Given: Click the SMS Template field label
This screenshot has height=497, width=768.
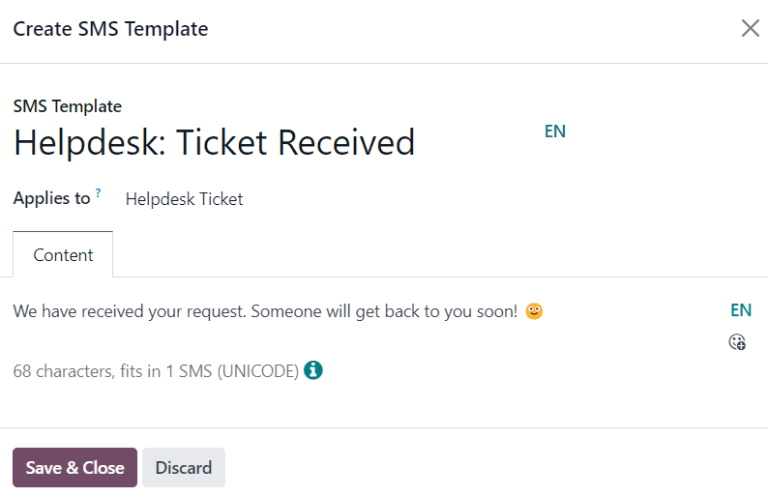Looking at the screenshot, I should click(67, 106).
